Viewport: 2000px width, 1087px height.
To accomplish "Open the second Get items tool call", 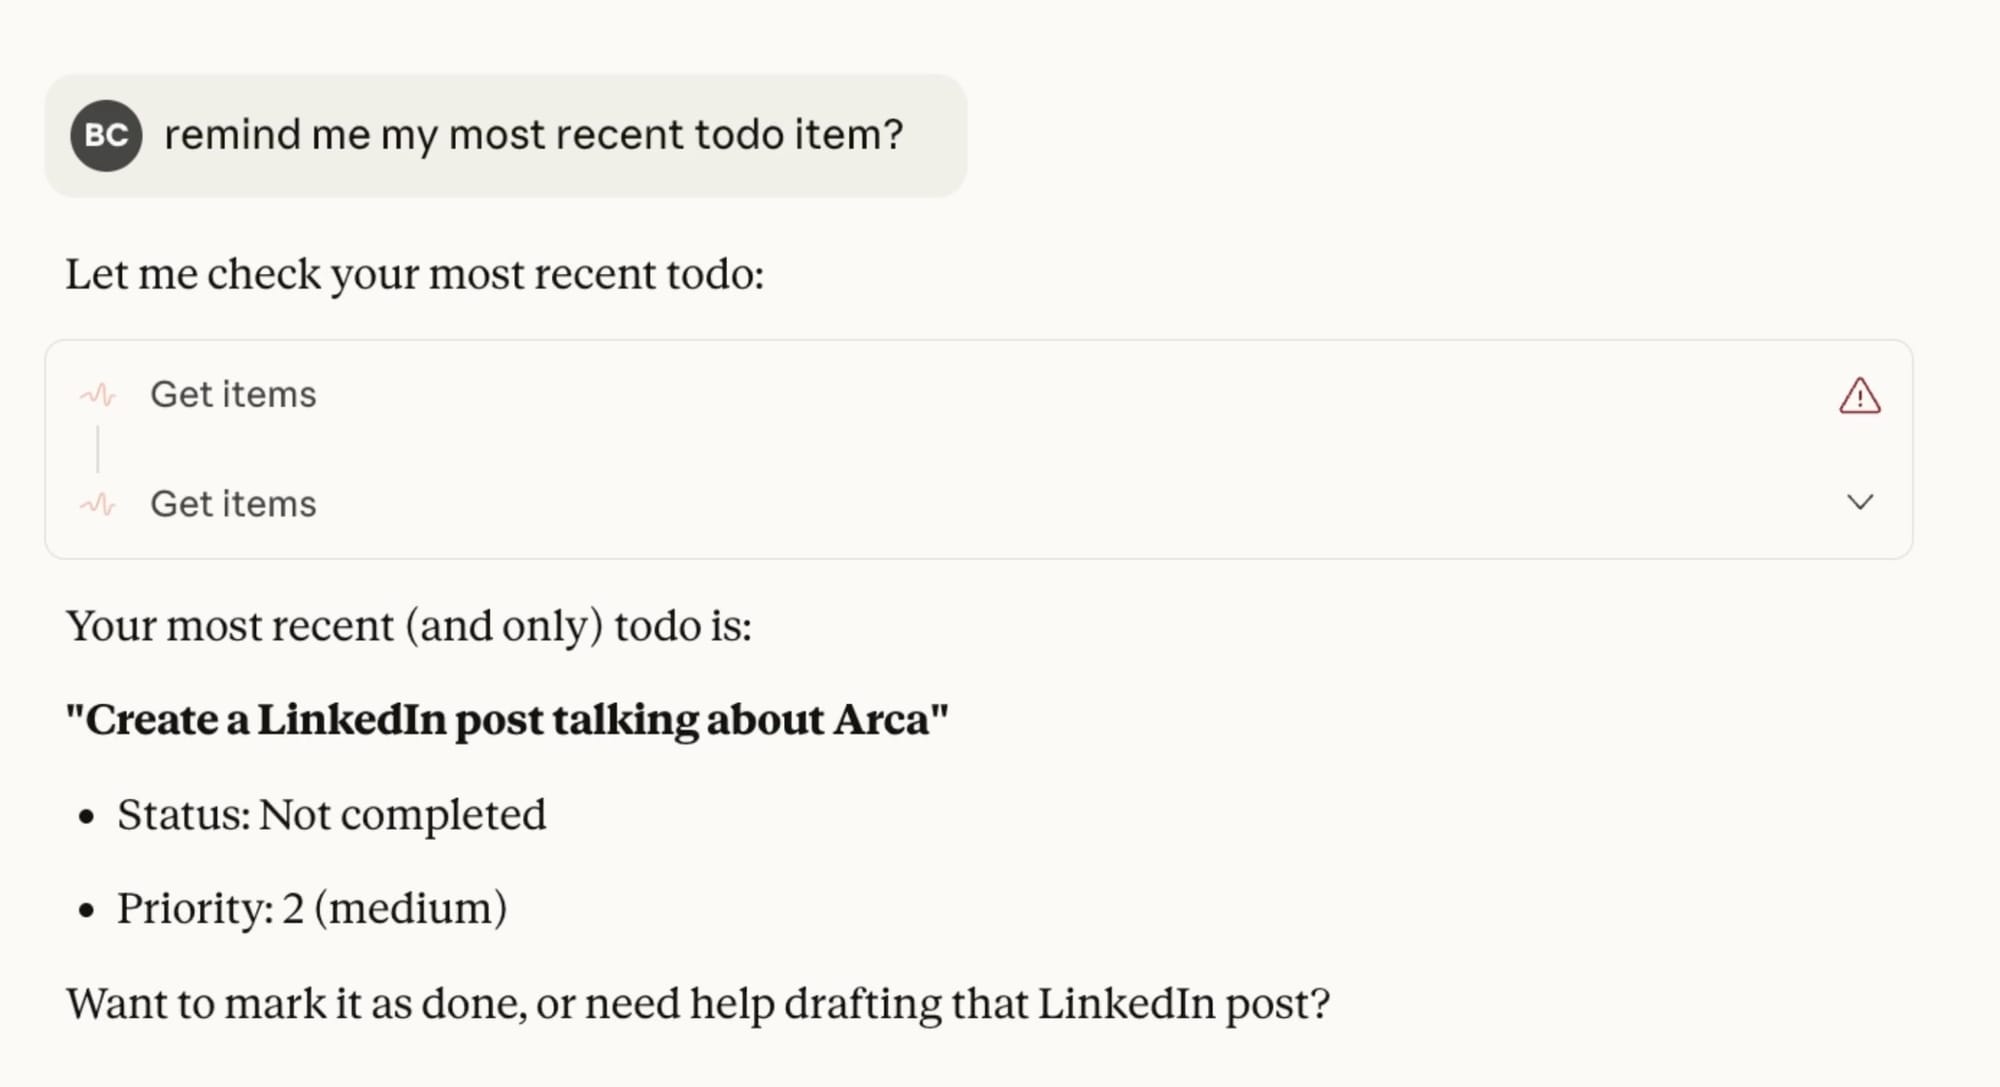I will 233,504.
